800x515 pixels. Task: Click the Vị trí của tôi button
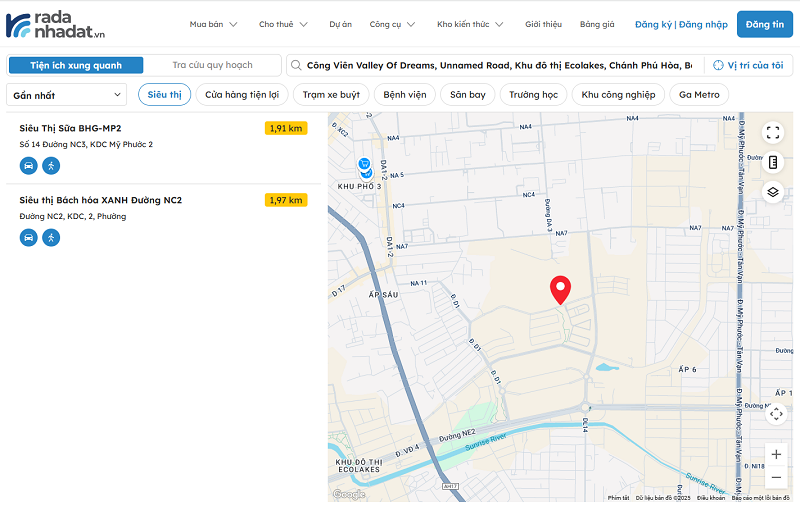point(749,65)
